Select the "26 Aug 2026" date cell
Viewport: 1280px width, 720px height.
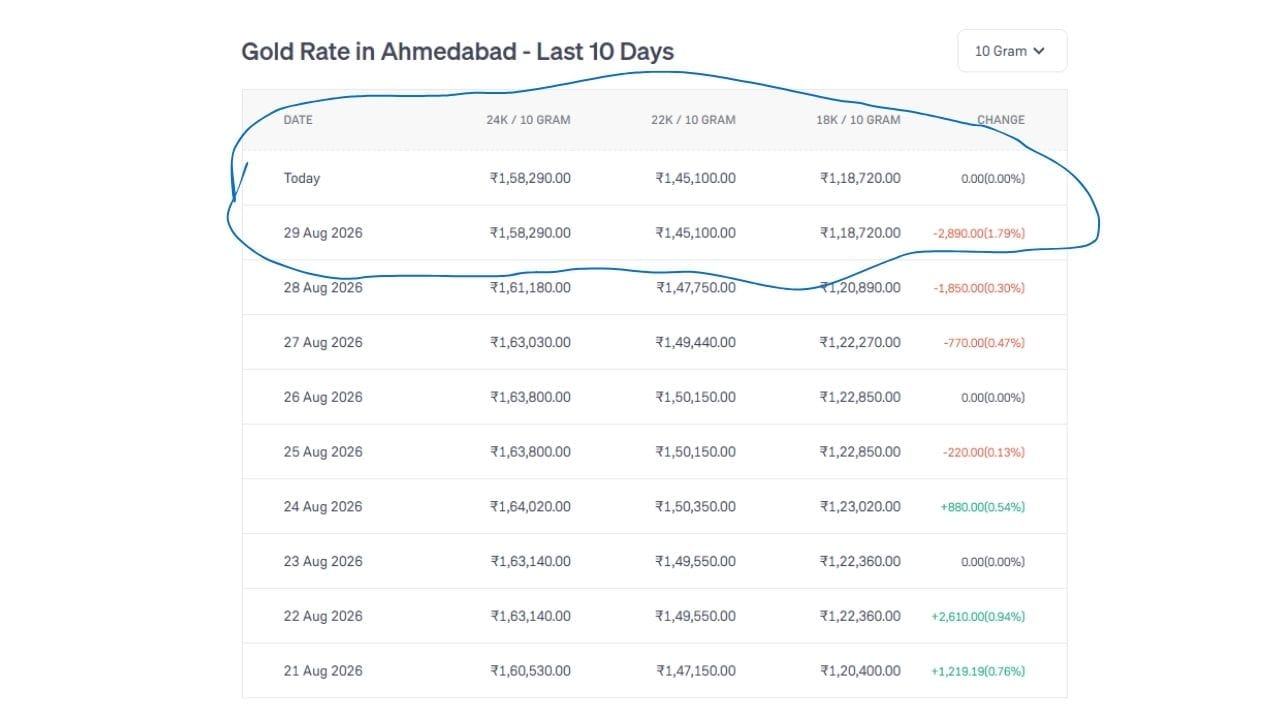pos(323,397)
